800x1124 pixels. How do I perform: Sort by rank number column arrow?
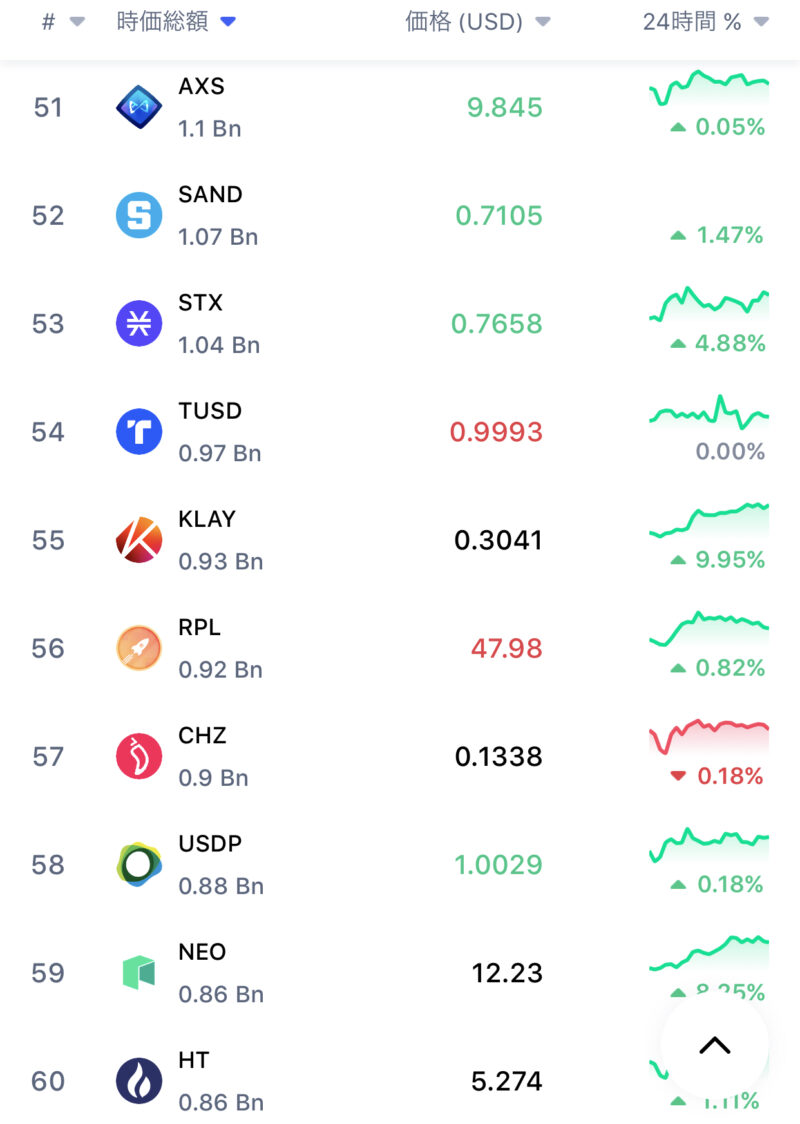click(x=77, y=23)
